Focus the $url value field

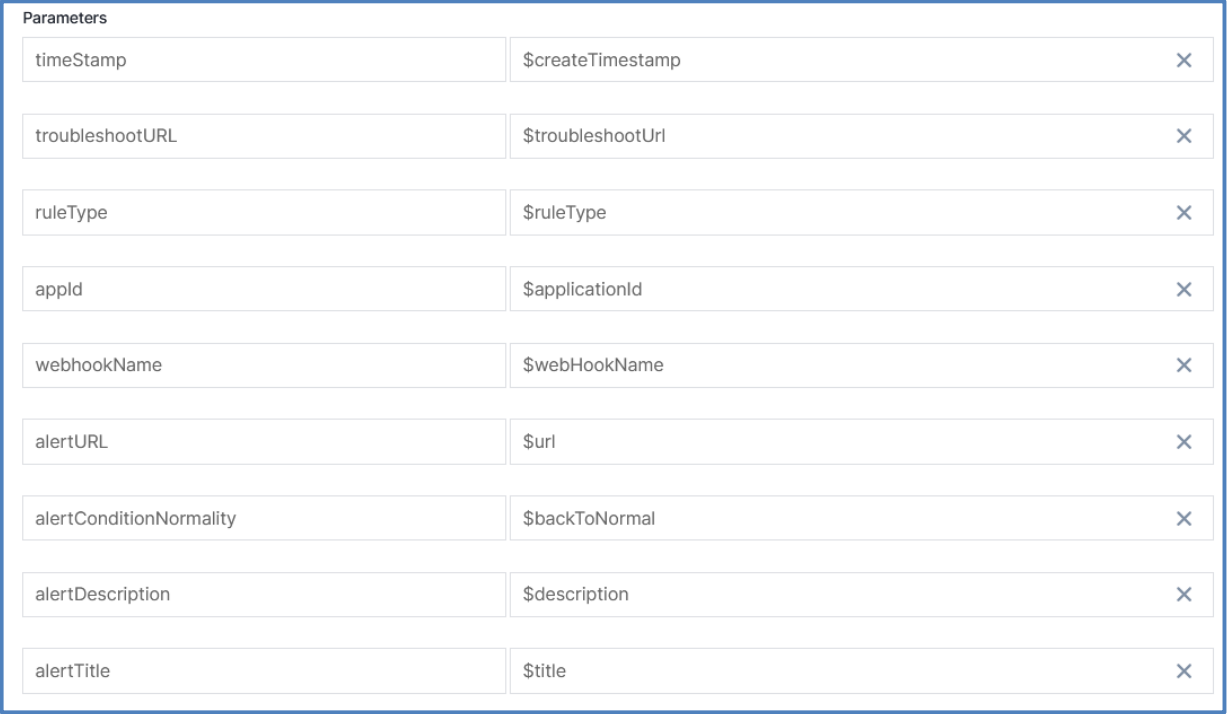click(840, 442)
